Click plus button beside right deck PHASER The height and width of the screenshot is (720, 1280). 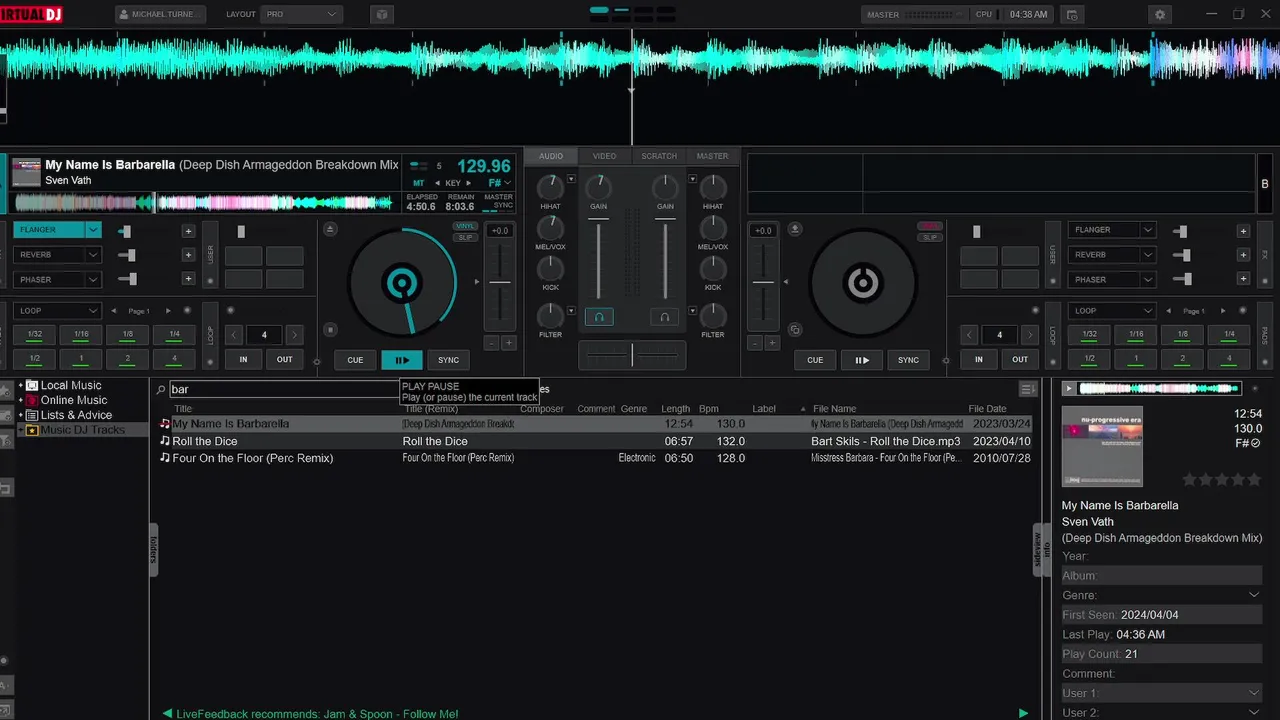tap(1243, 280)
